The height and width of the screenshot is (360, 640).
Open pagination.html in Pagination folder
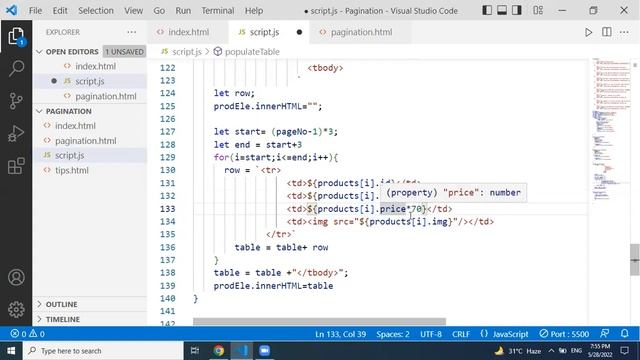pyautogui.click(x=90, y=141)
